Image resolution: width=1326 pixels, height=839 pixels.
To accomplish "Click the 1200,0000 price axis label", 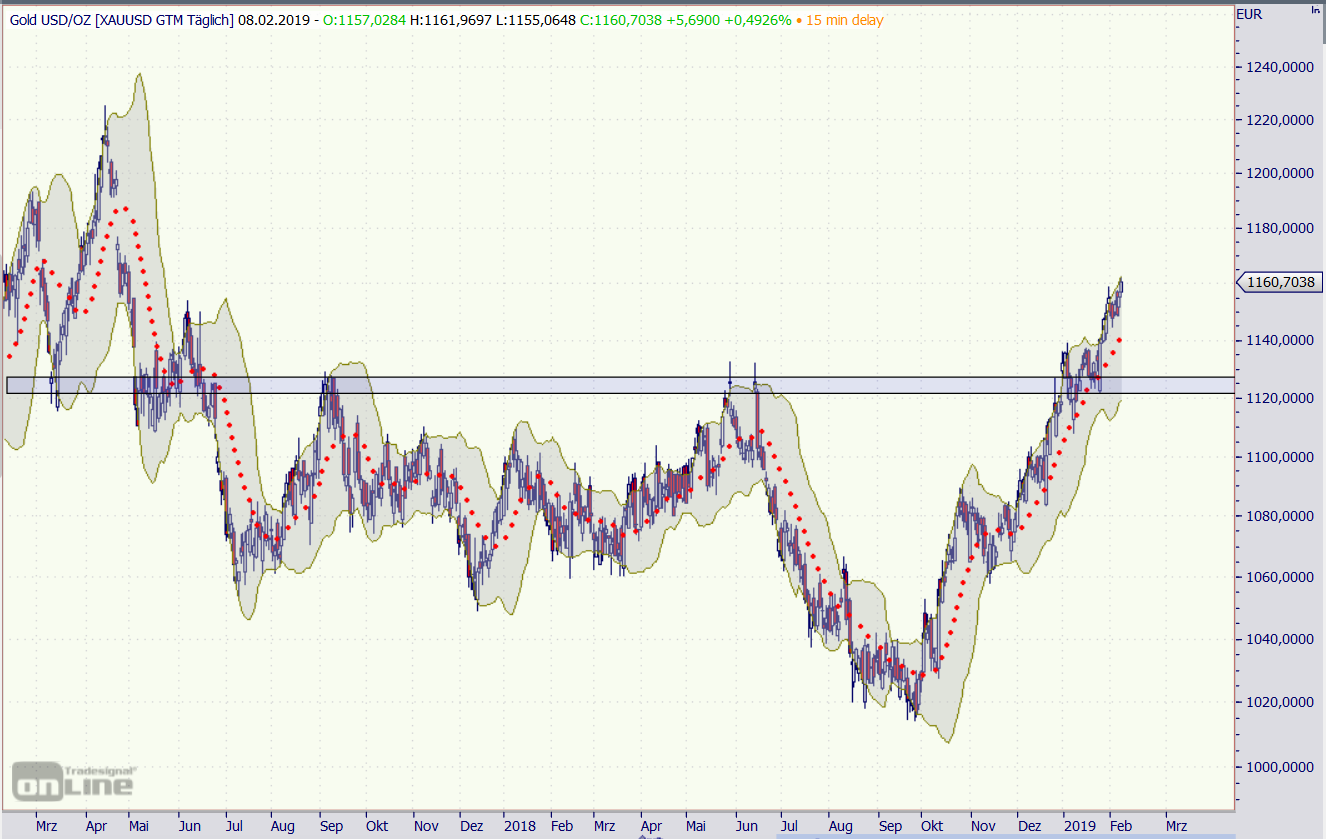I will point(1280,173).
